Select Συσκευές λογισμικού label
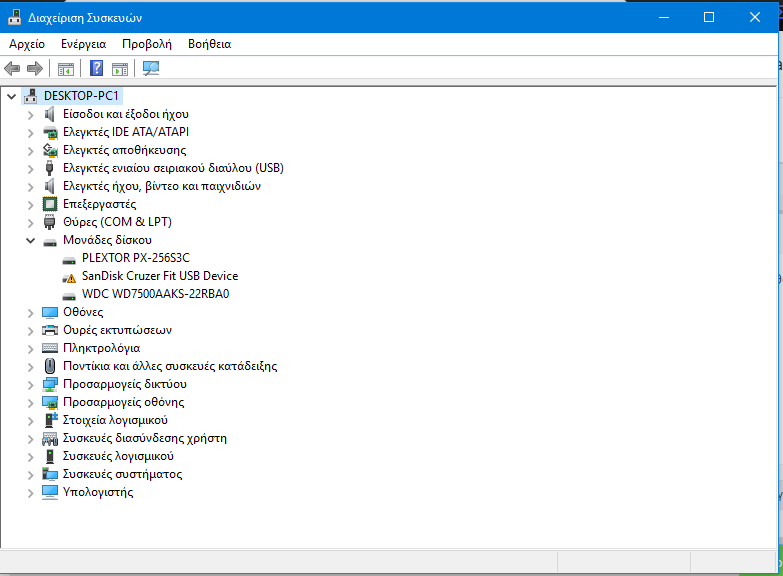 tap(118, 456)
